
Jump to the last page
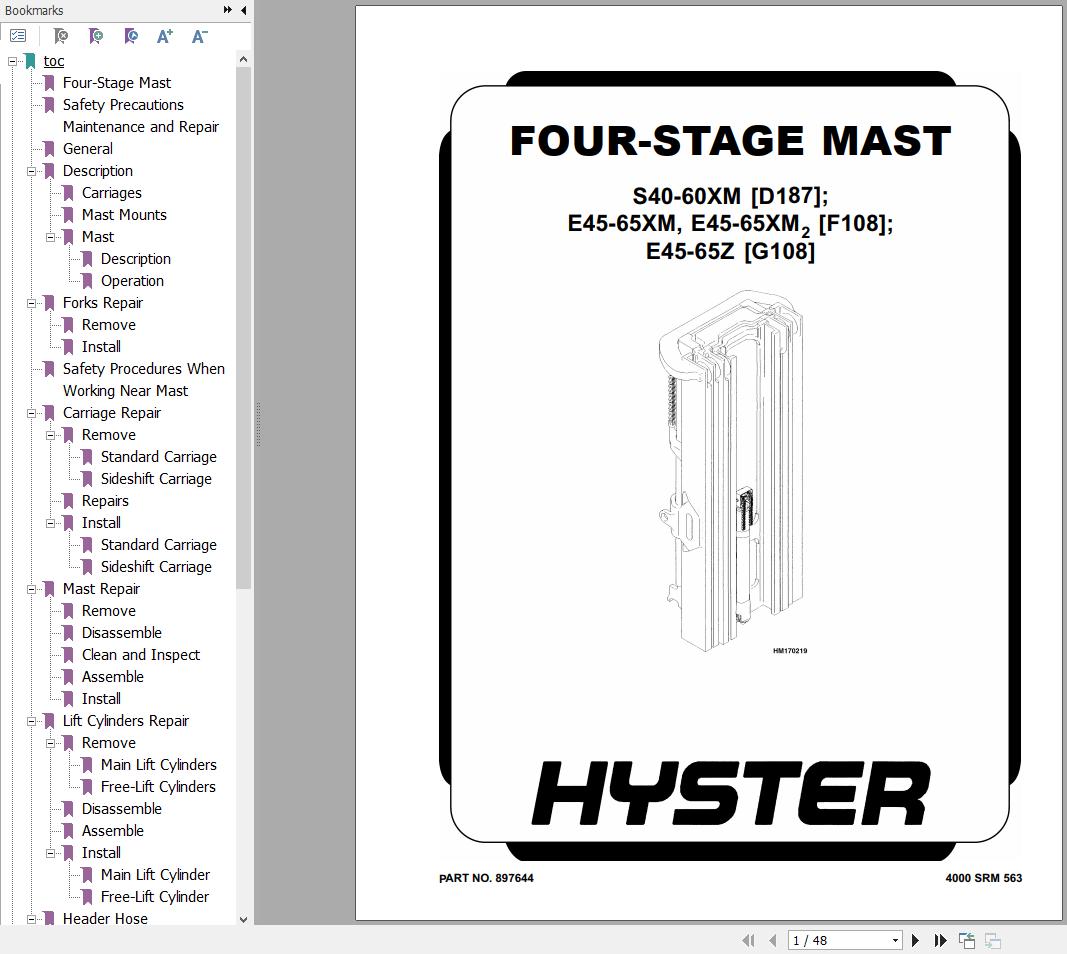click(x=941, y=940)
